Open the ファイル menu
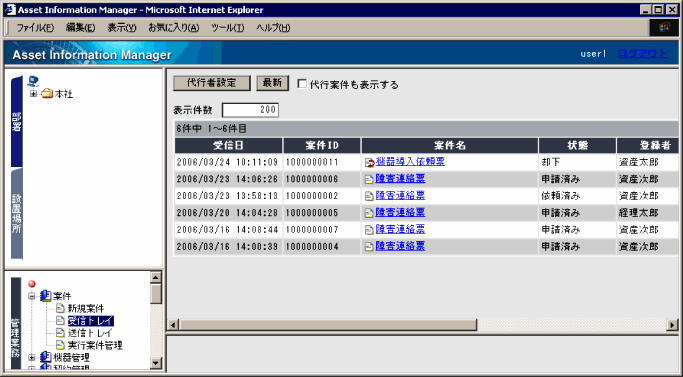Image resolution: width=683 pixels, height=377 pixels. click(35, 28)
